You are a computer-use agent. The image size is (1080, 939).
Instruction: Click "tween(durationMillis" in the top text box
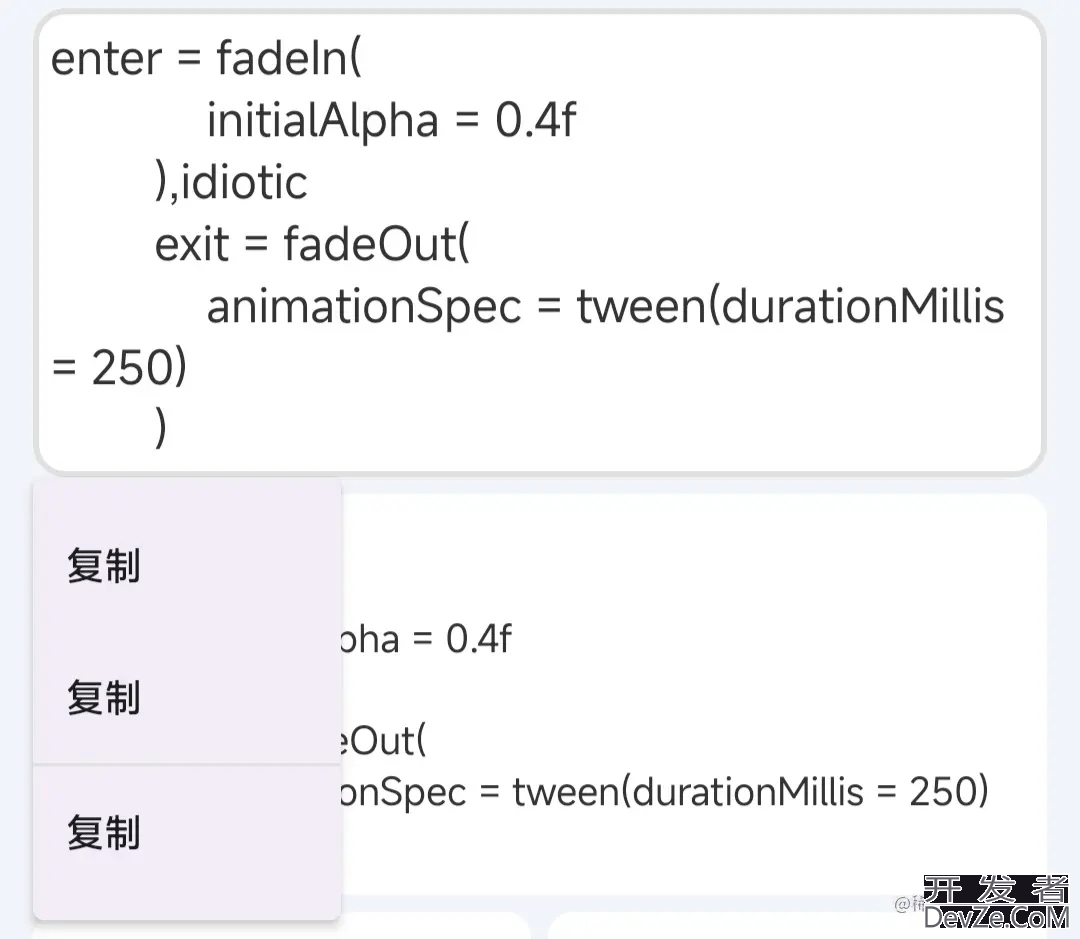click(x=790, y=306)
